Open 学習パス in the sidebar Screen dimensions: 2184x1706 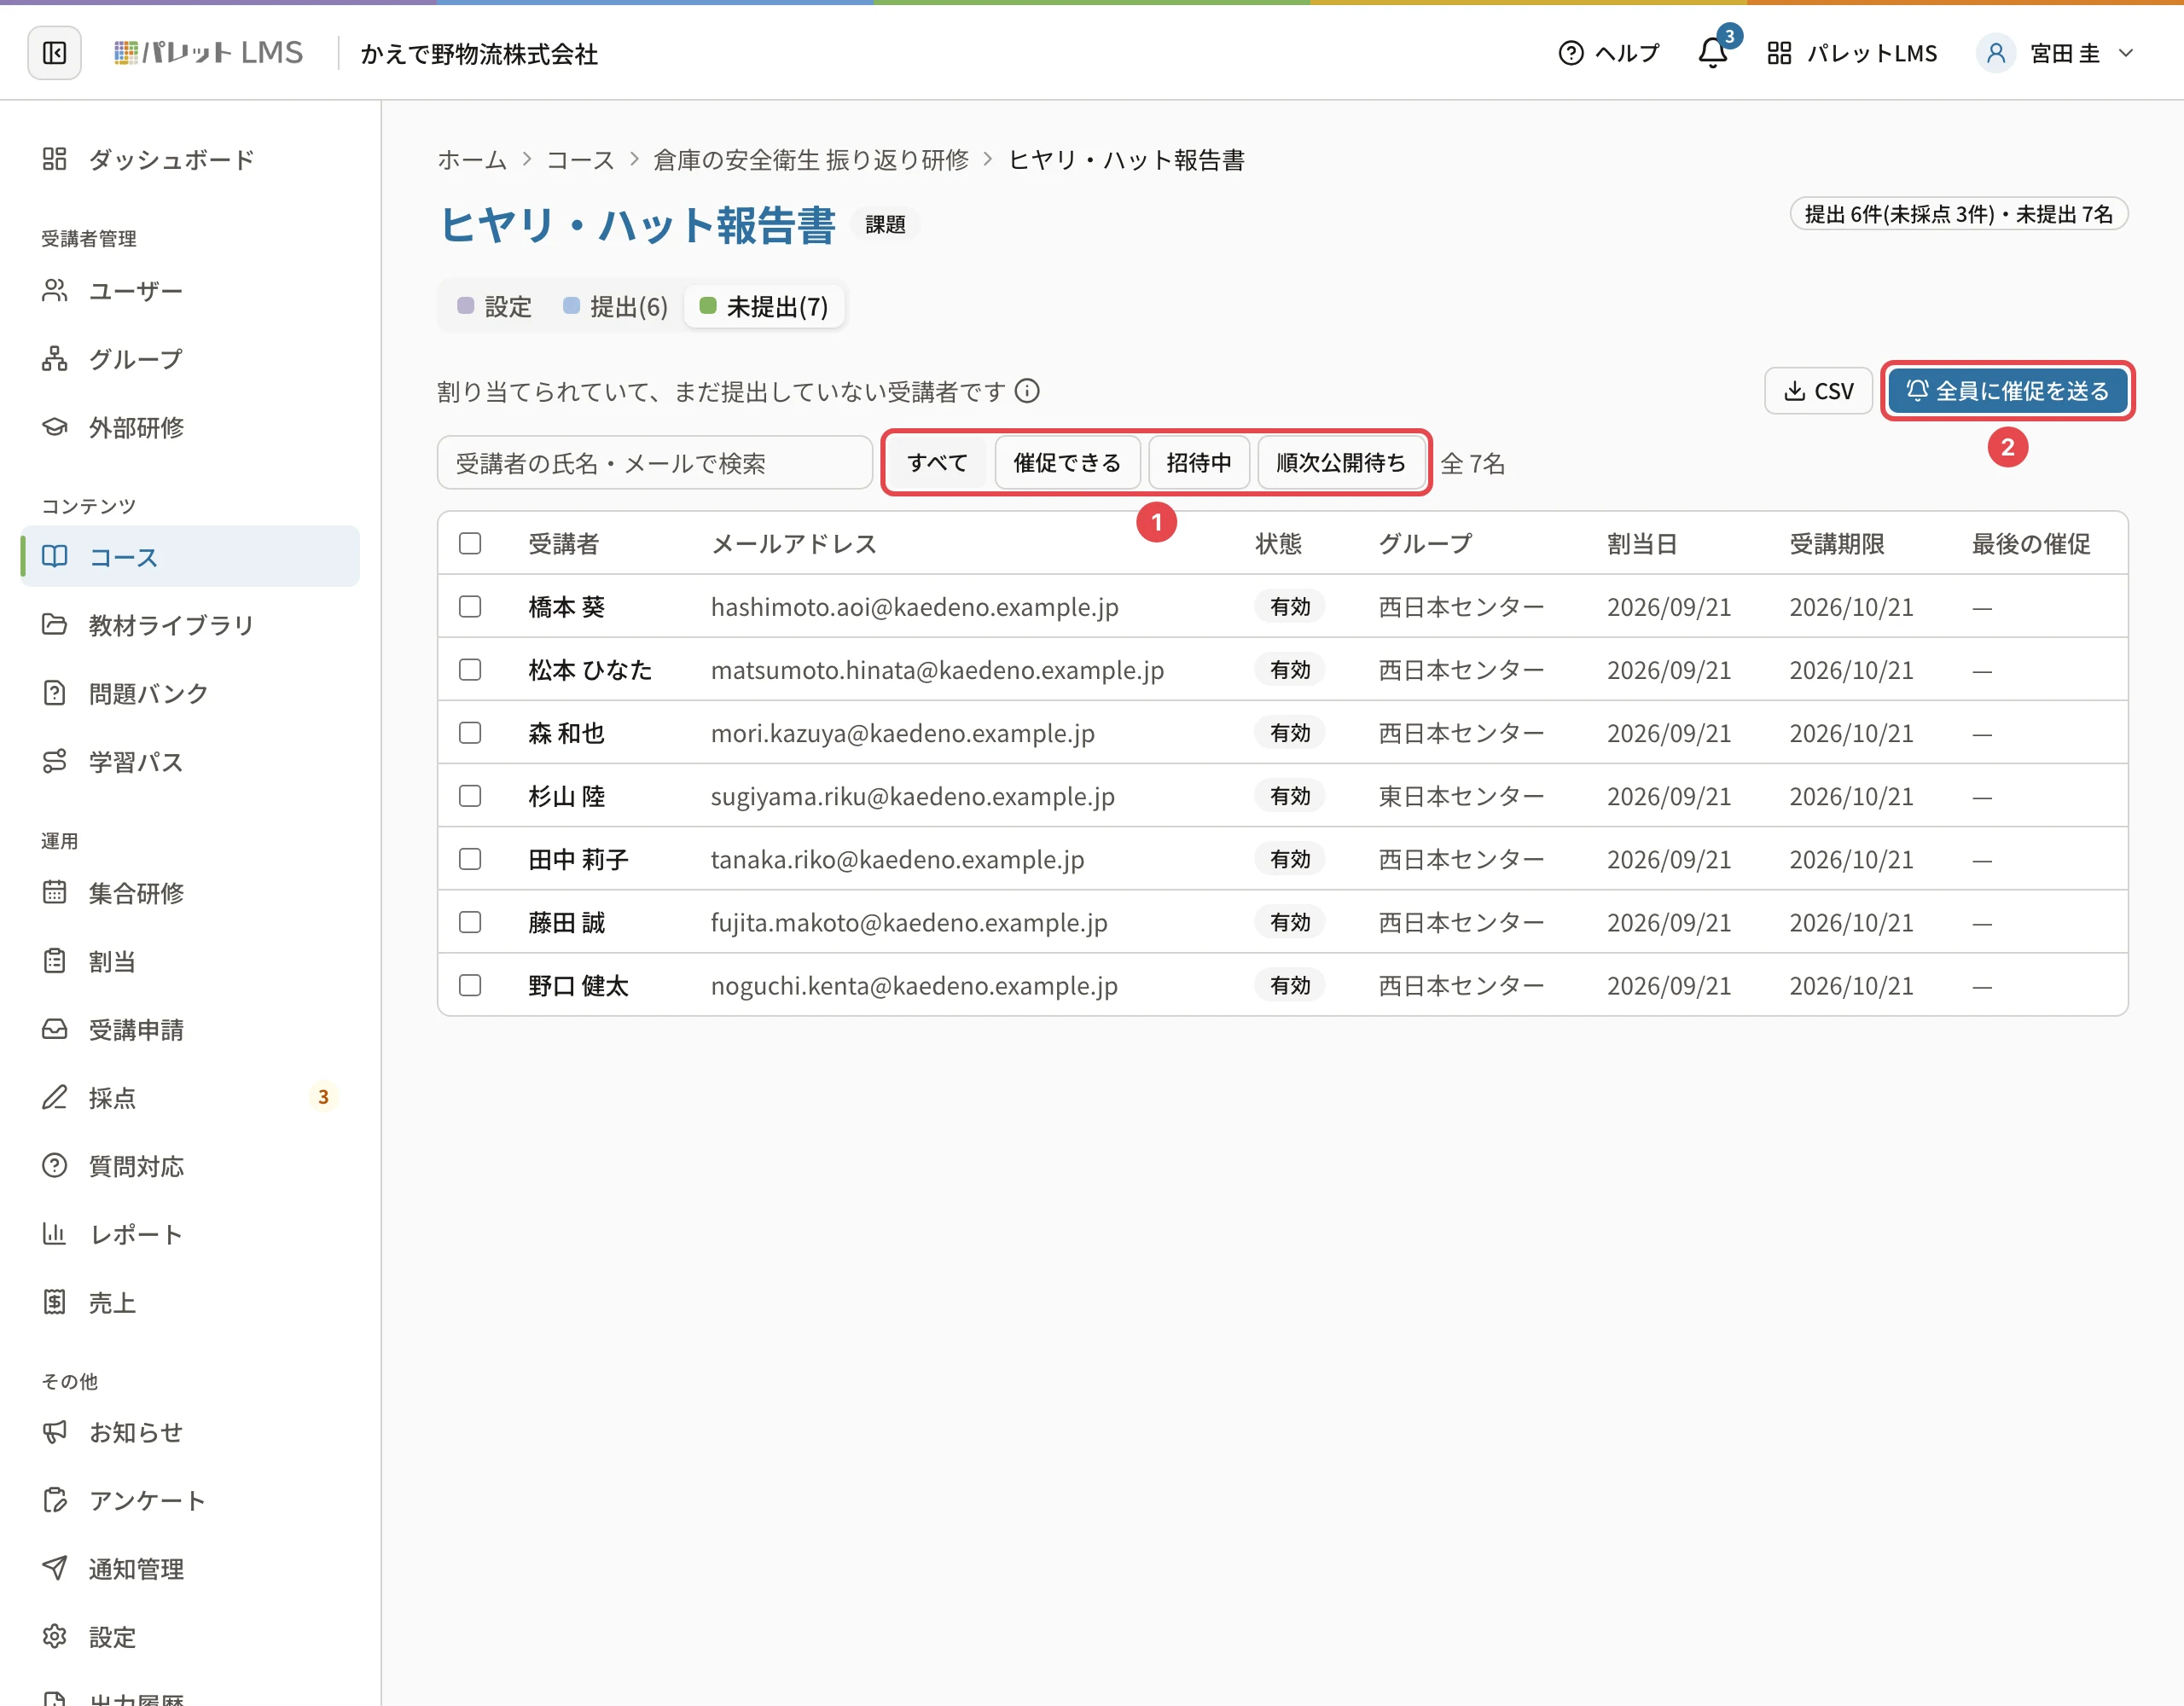(190, 762)
